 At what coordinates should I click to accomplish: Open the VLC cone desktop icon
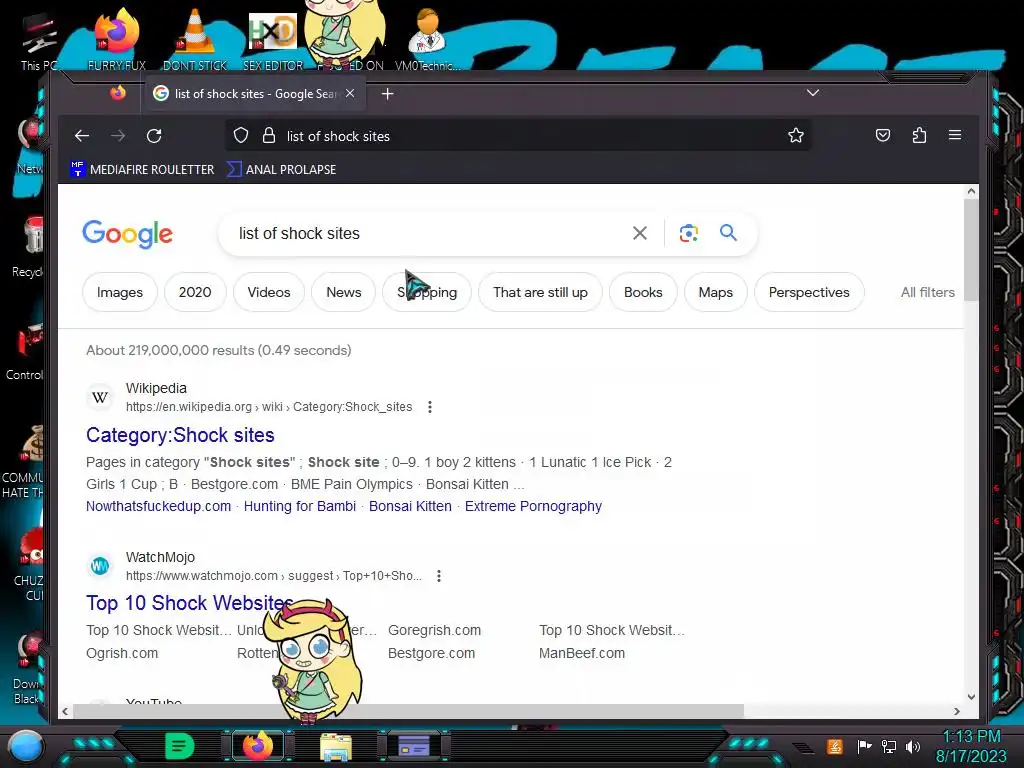point(195,38)
